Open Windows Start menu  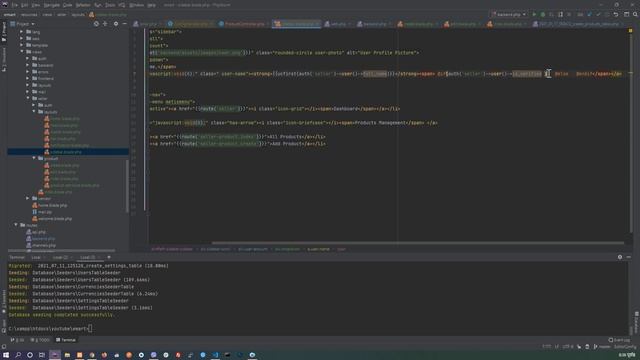click(x=6, y=355)
